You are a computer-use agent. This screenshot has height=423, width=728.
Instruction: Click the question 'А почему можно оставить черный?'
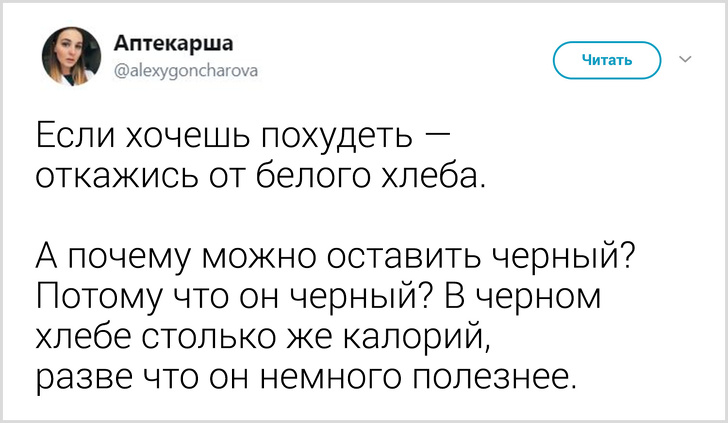pos(337,256)
